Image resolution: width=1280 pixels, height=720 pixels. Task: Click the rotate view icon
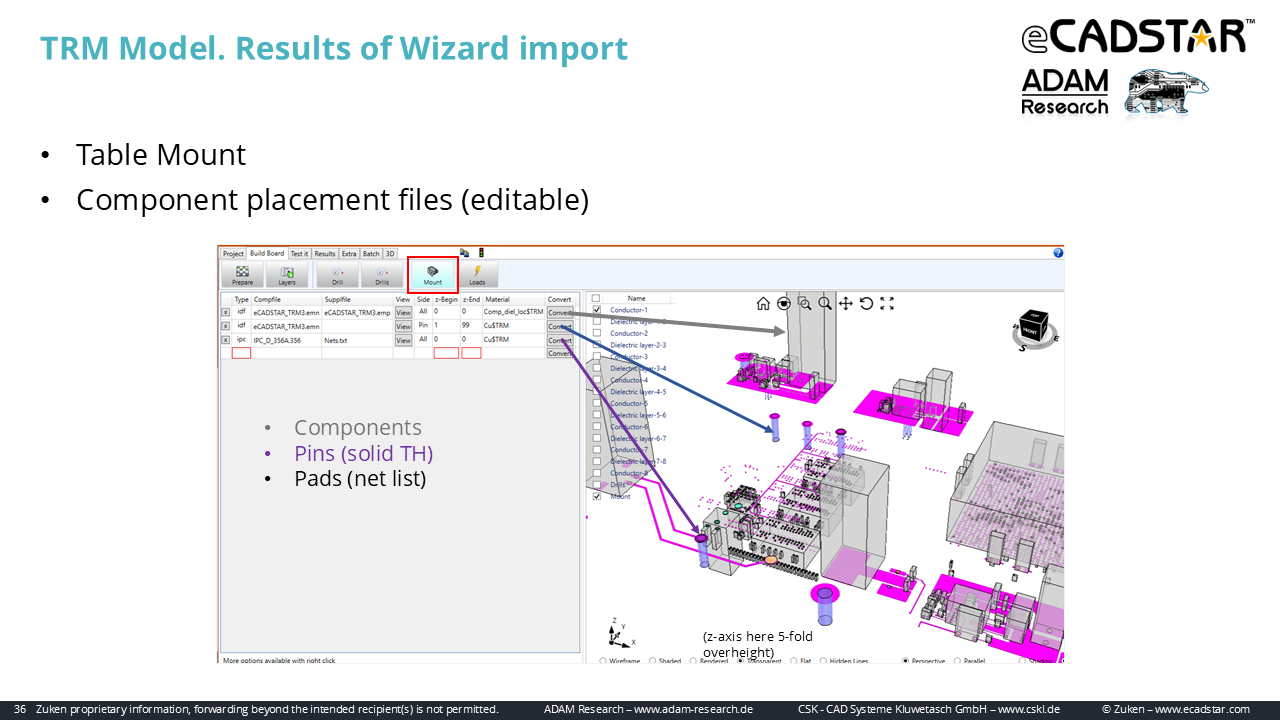point(866,303)
